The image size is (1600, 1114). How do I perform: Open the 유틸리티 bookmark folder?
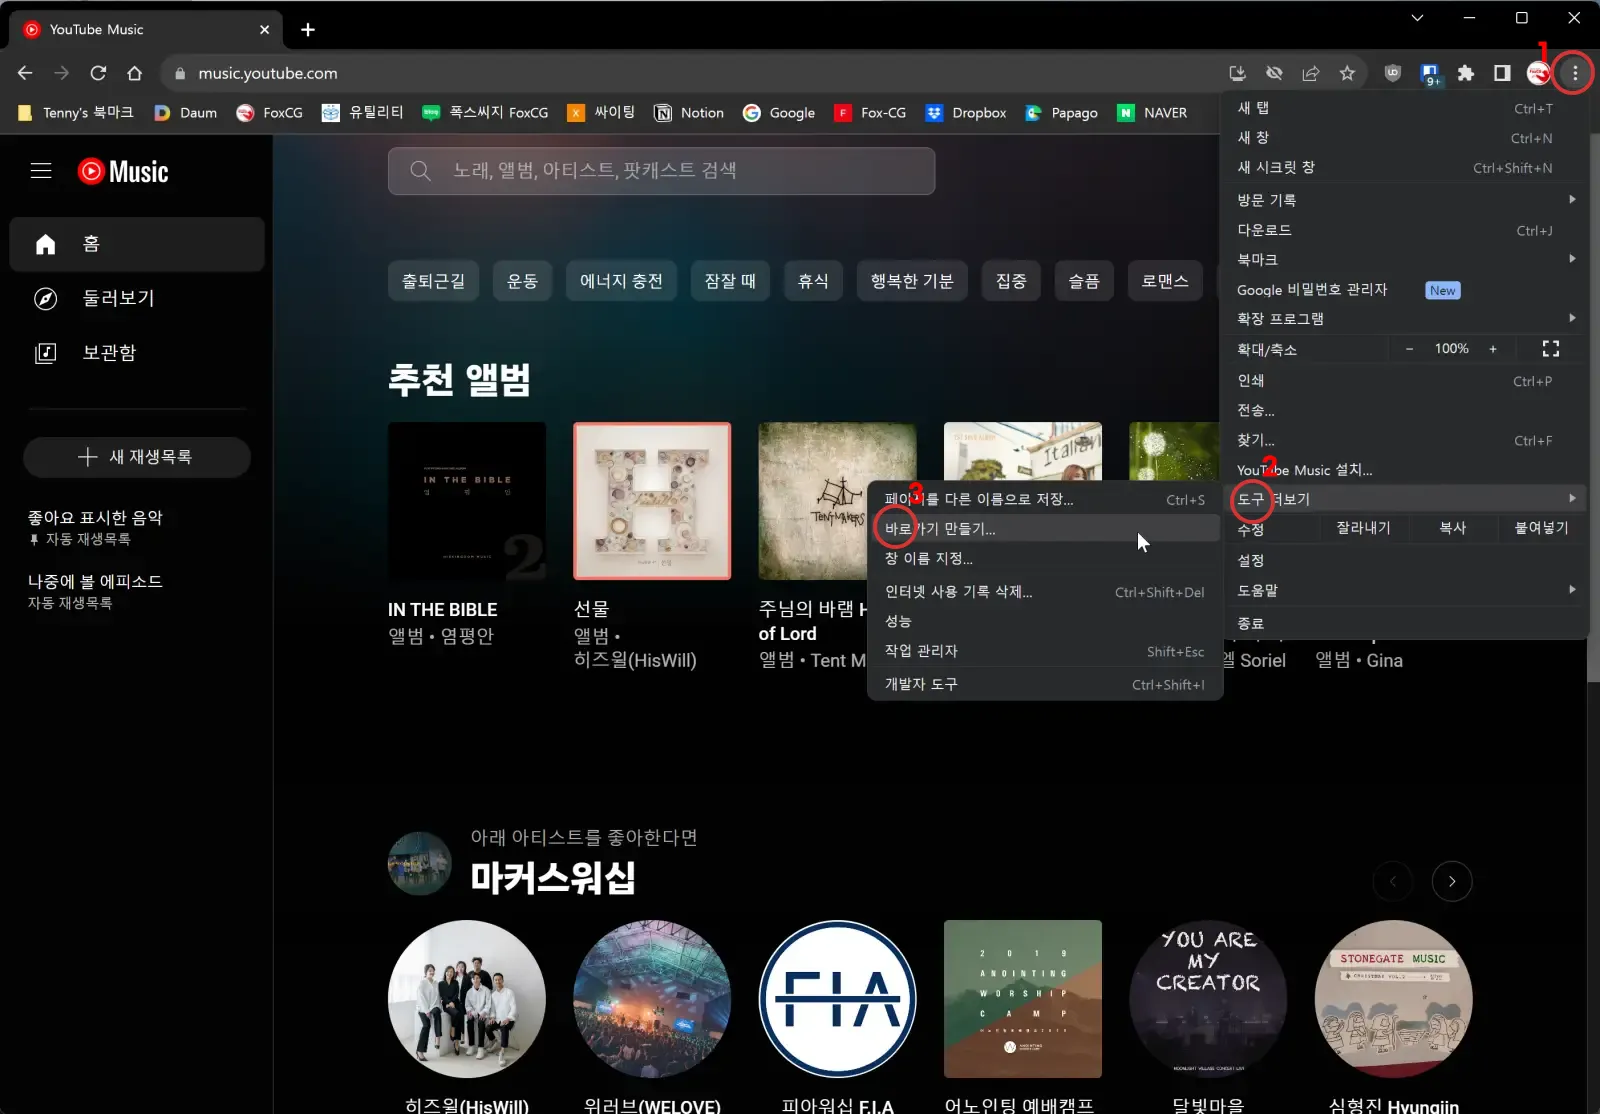[362, 113]
